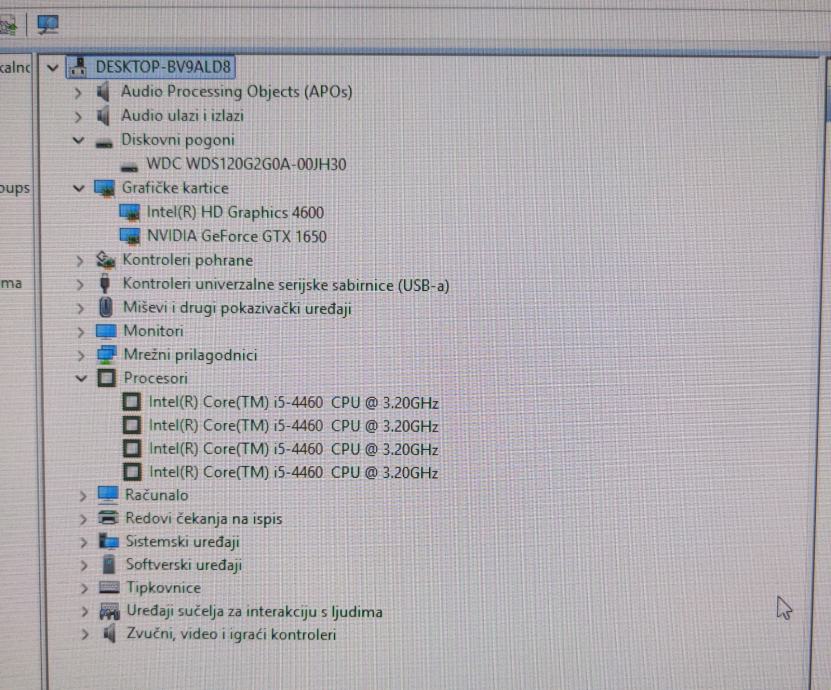Click the storage controller icon for Kontroleri pohrane
Viewport: 831px width, 690px height.
(x=105, y=260)
